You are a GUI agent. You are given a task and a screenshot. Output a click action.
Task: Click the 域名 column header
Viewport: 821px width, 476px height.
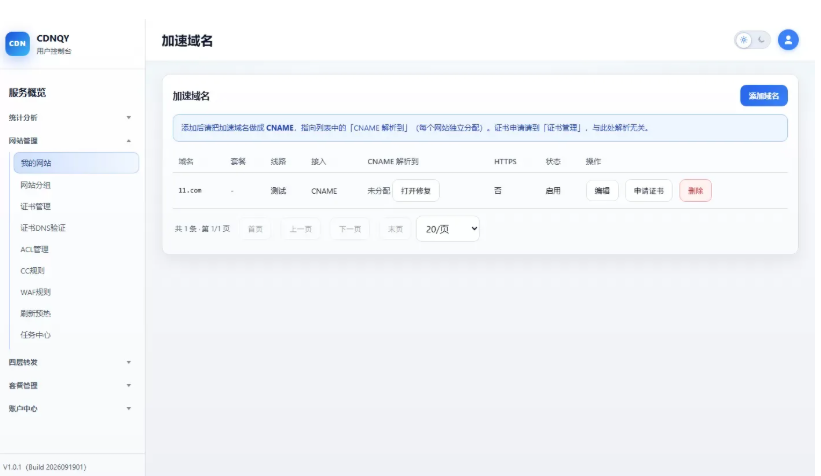click(x=186, y=161)
